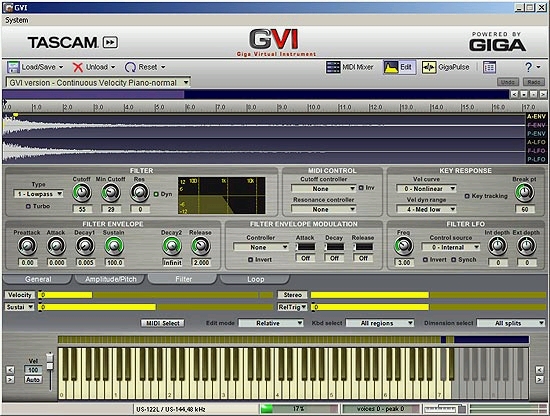Viewport: 550px width, 416px height.
Task: Open the filter Type dropdown
Action: [x=39, y=194]
